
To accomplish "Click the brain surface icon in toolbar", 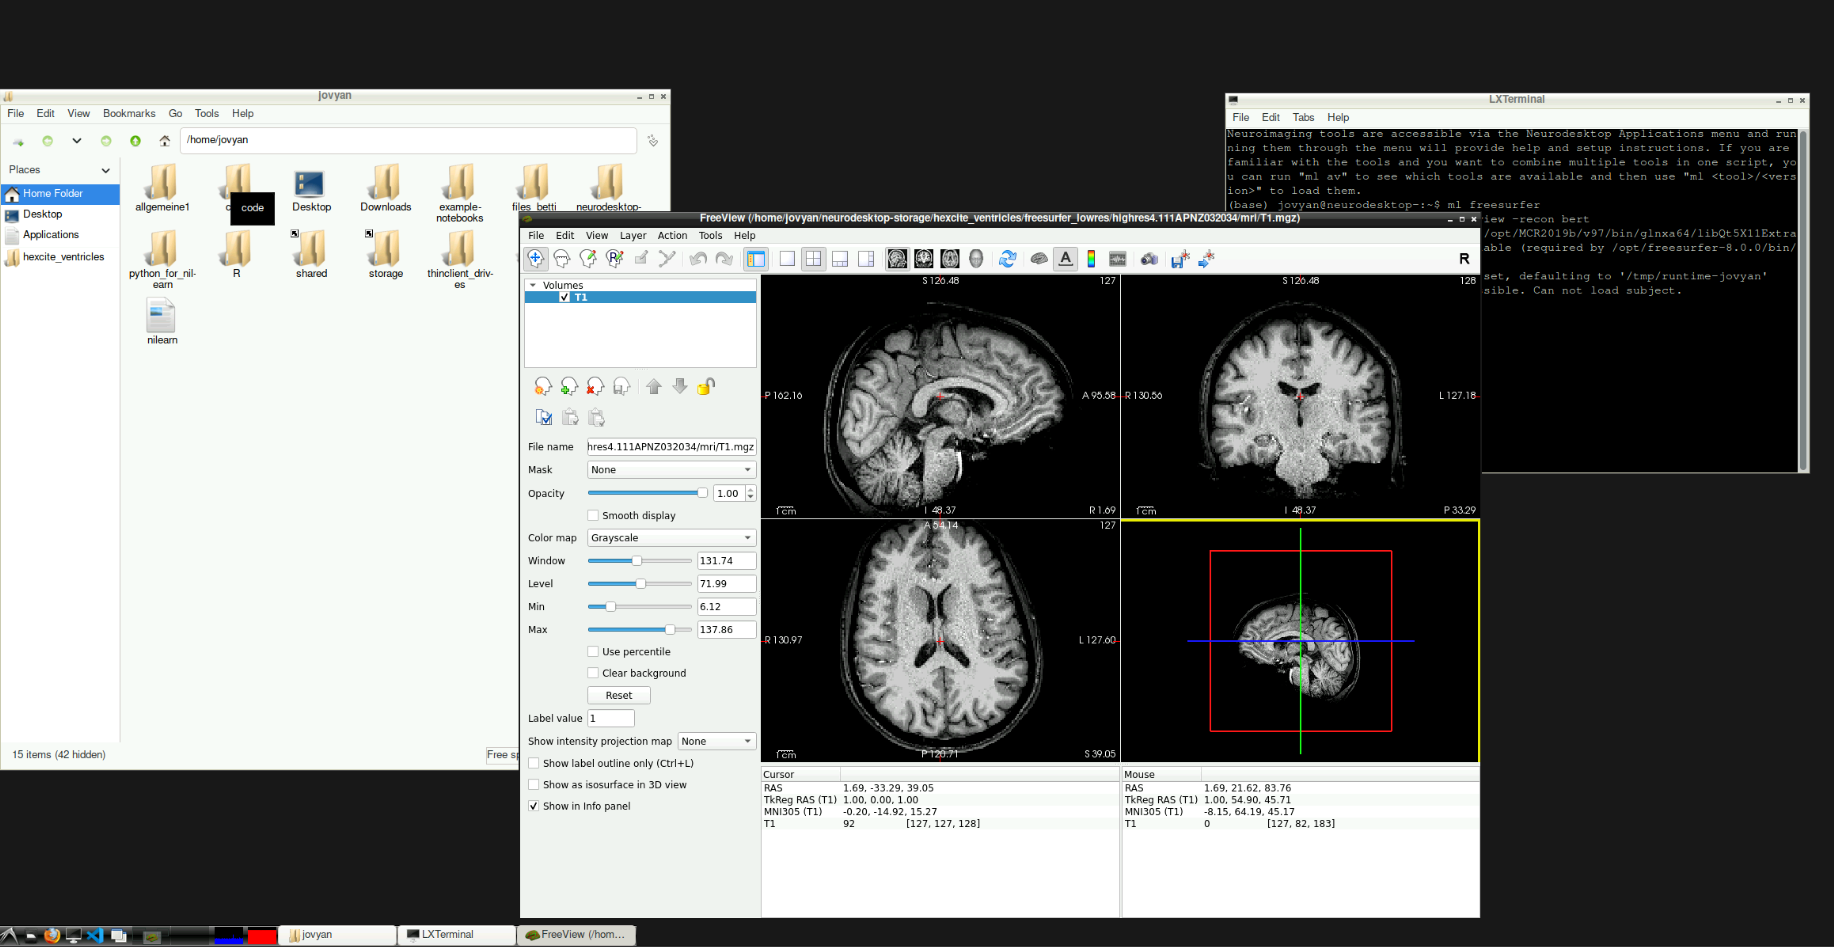I will [1039, 259].
